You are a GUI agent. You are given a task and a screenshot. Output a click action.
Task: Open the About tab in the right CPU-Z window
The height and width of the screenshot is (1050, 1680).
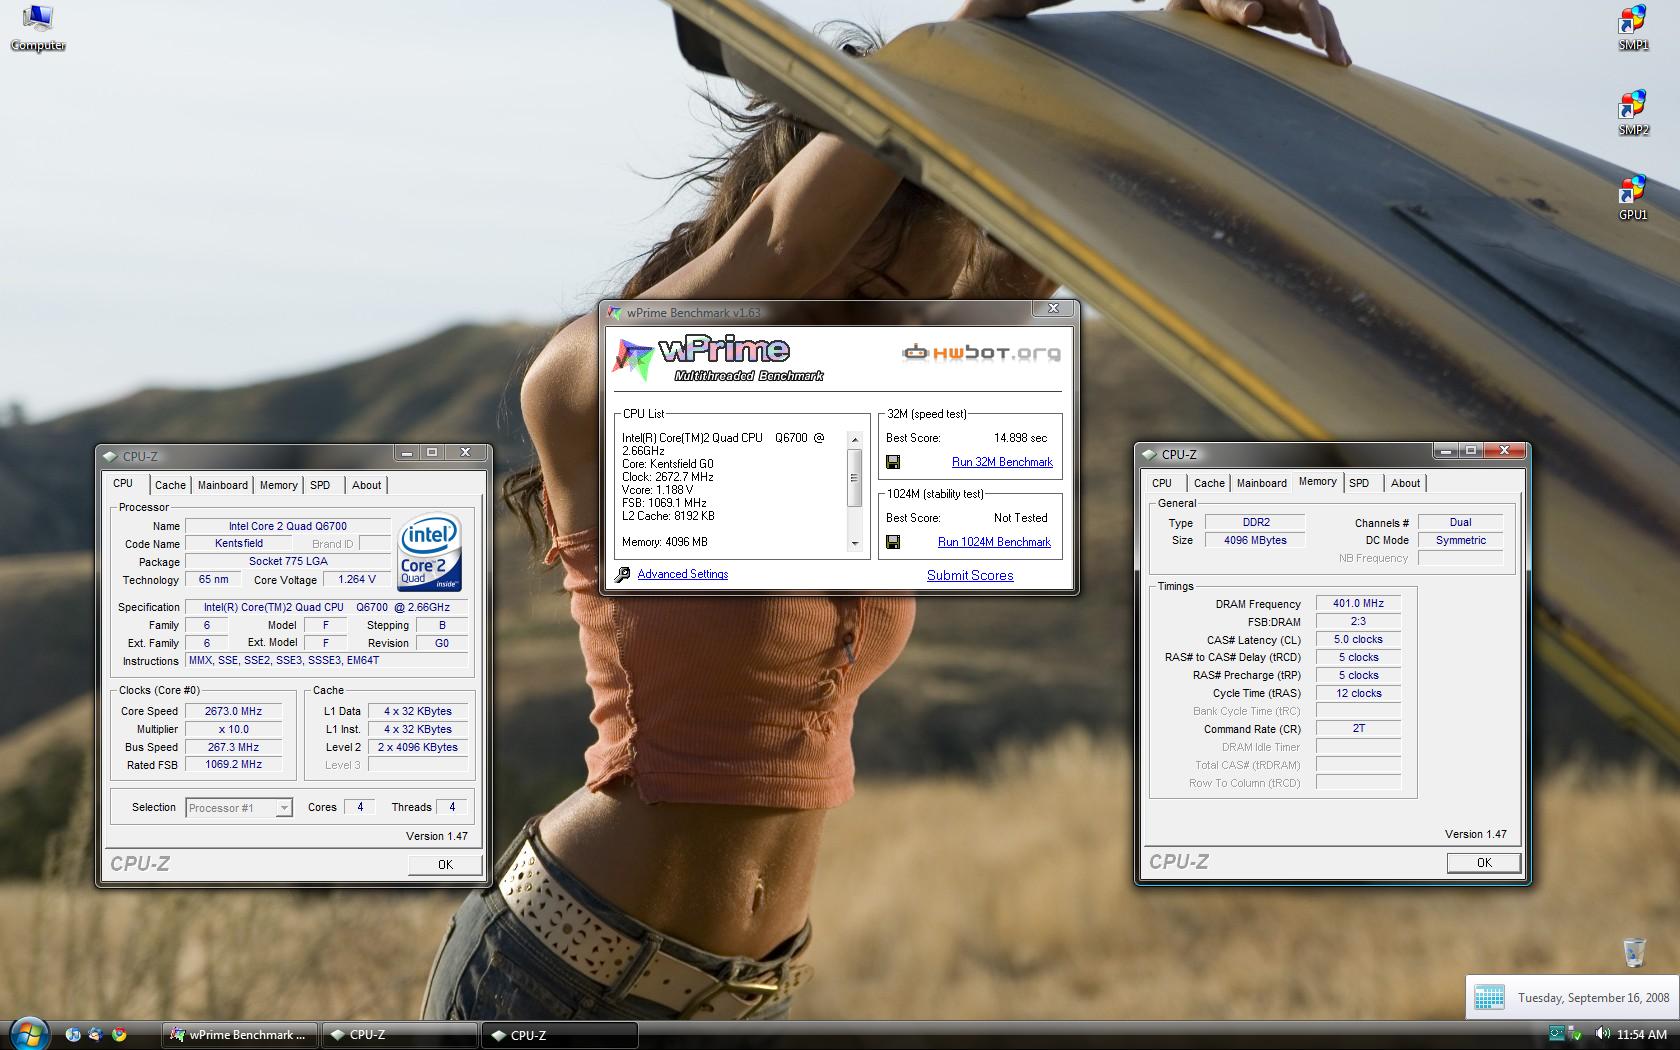(1405, 483)
